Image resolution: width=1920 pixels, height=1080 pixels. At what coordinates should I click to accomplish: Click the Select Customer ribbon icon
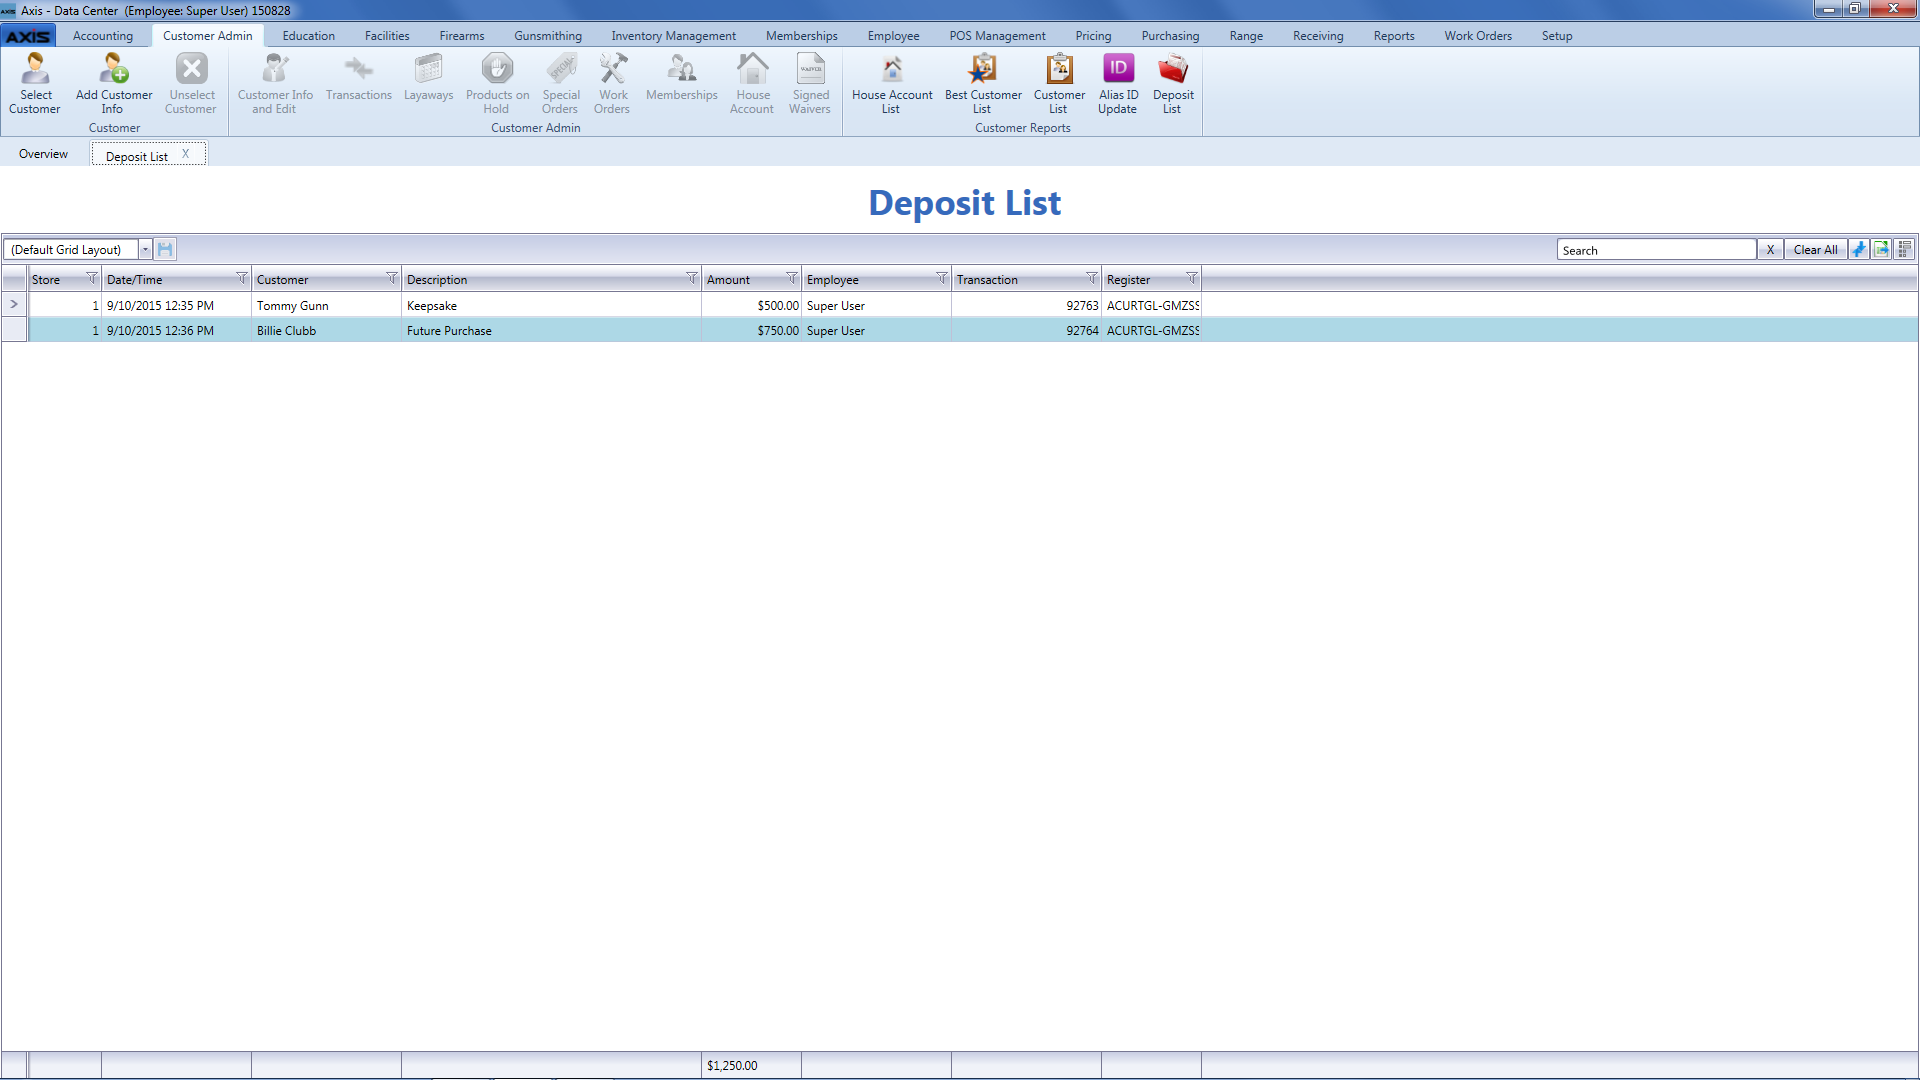coord(35,84)
